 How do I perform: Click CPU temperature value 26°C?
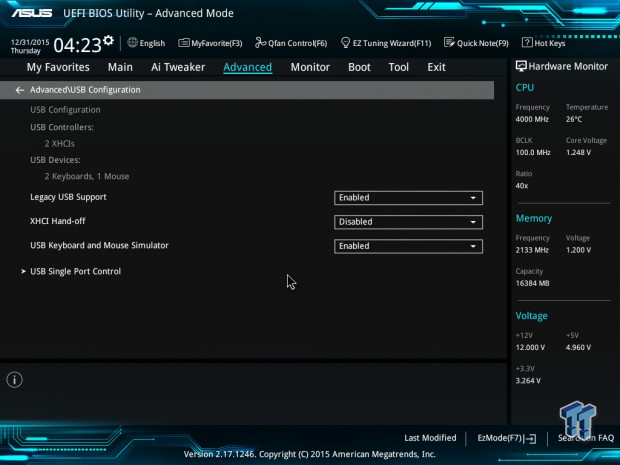coord(574,119)
